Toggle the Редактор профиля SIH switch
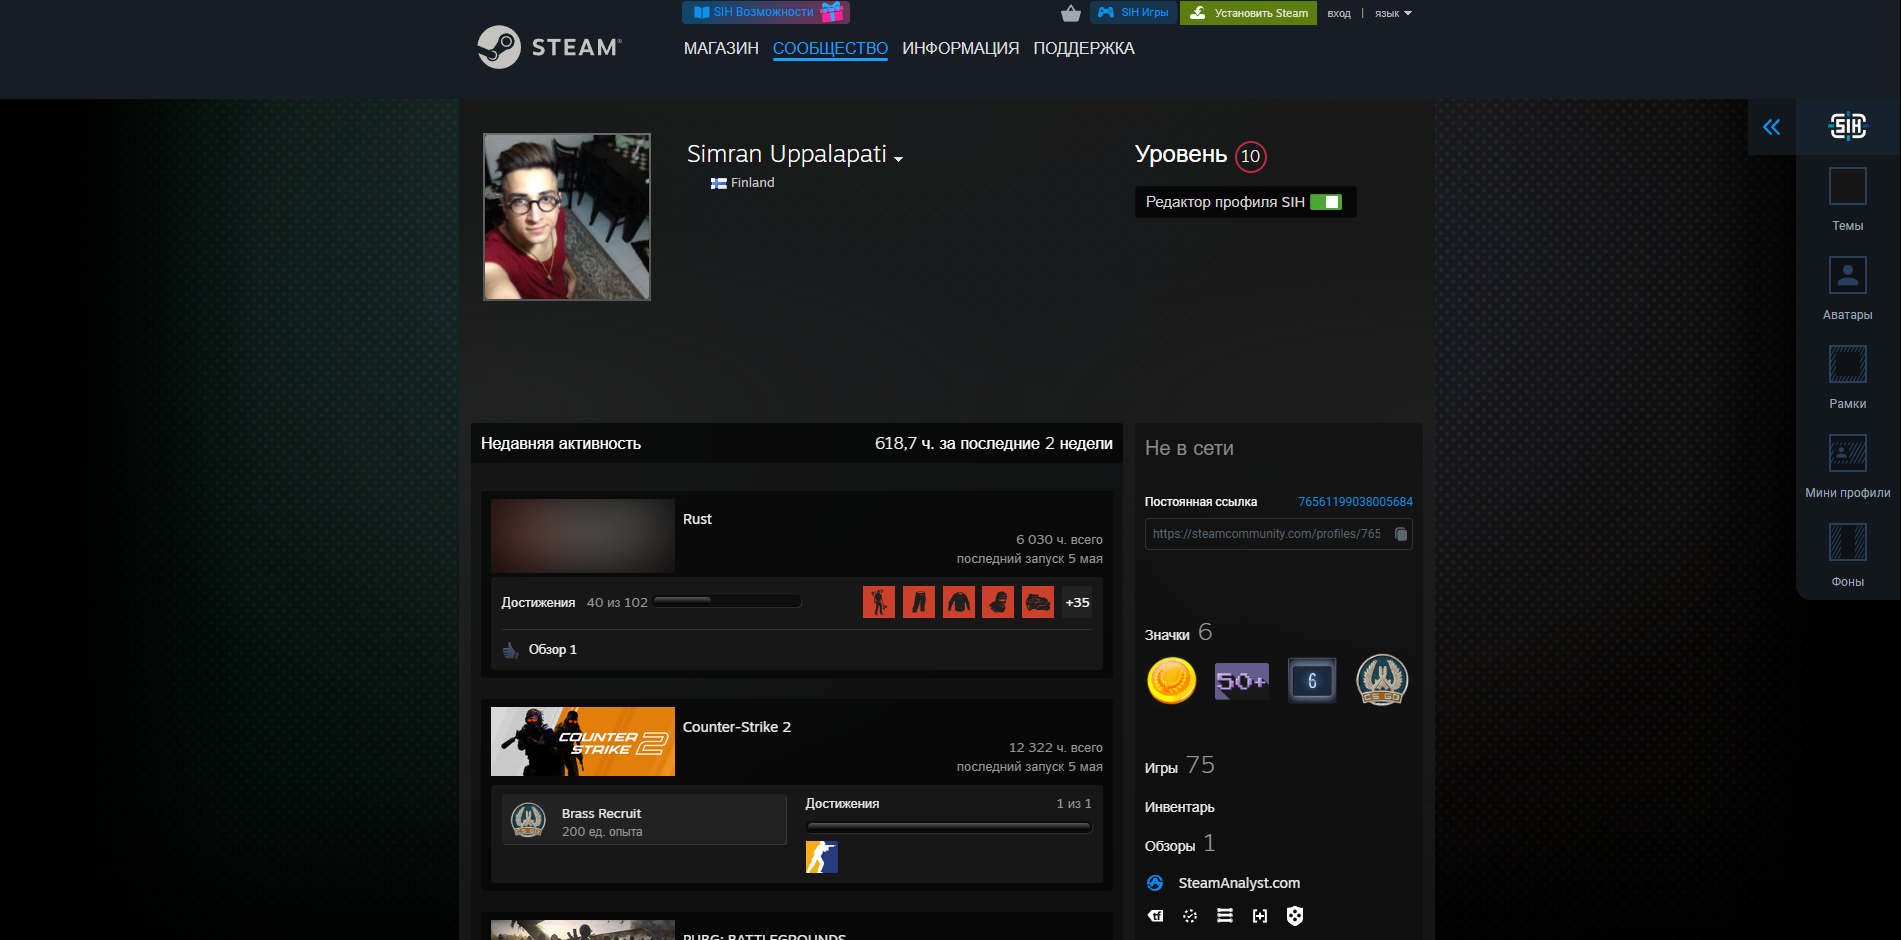This screenshot has width=1901, height=940. coord(1326,202)
